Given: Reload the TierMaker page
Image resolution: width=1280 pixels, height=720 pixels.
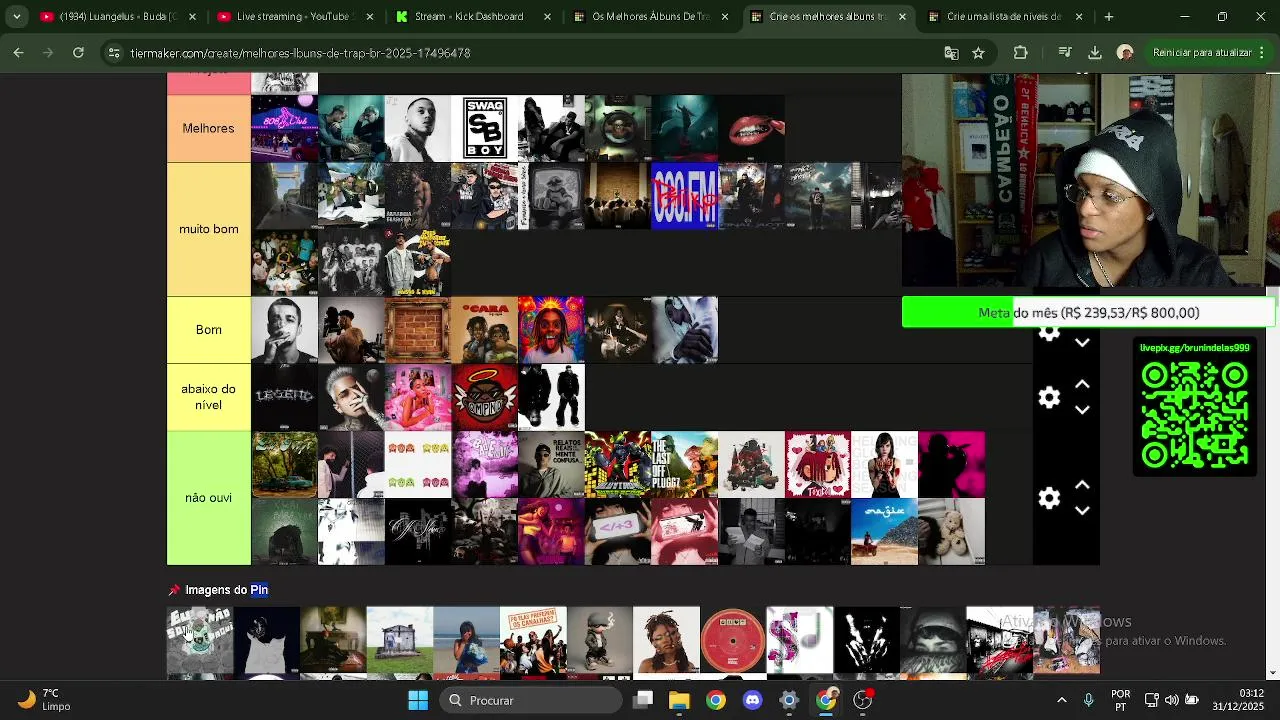Looking at the screenshot, I should point(78,53).
